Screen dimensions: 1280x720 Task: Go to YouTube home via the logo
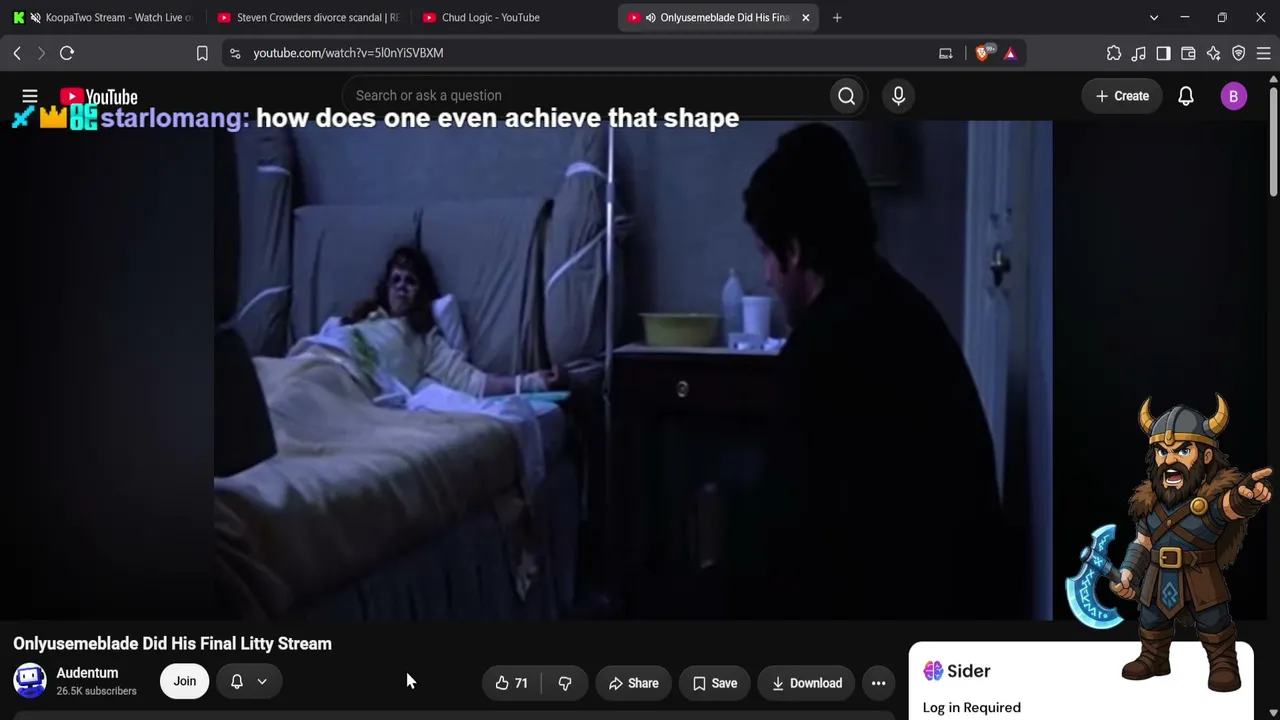click(98, 97)
